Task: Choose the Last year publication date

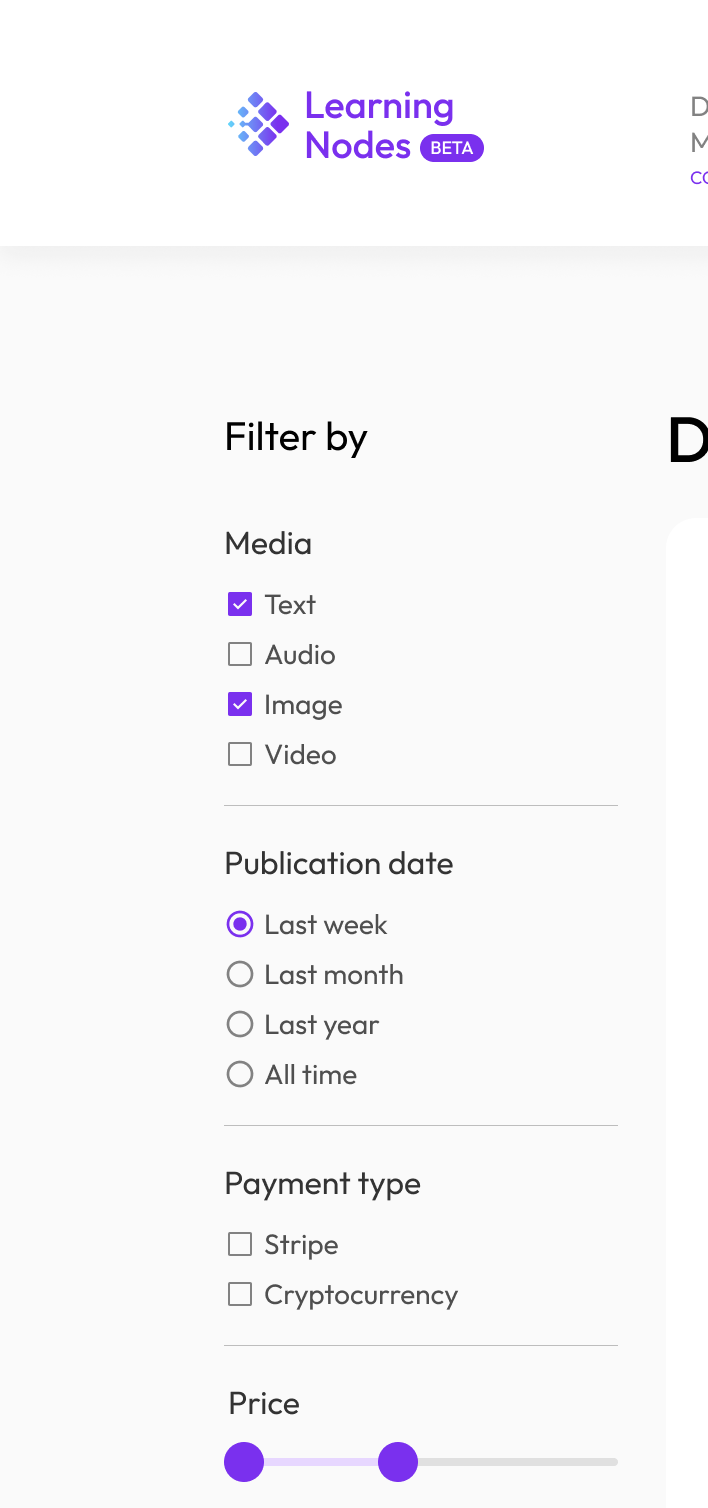Action: point(240,1024)
